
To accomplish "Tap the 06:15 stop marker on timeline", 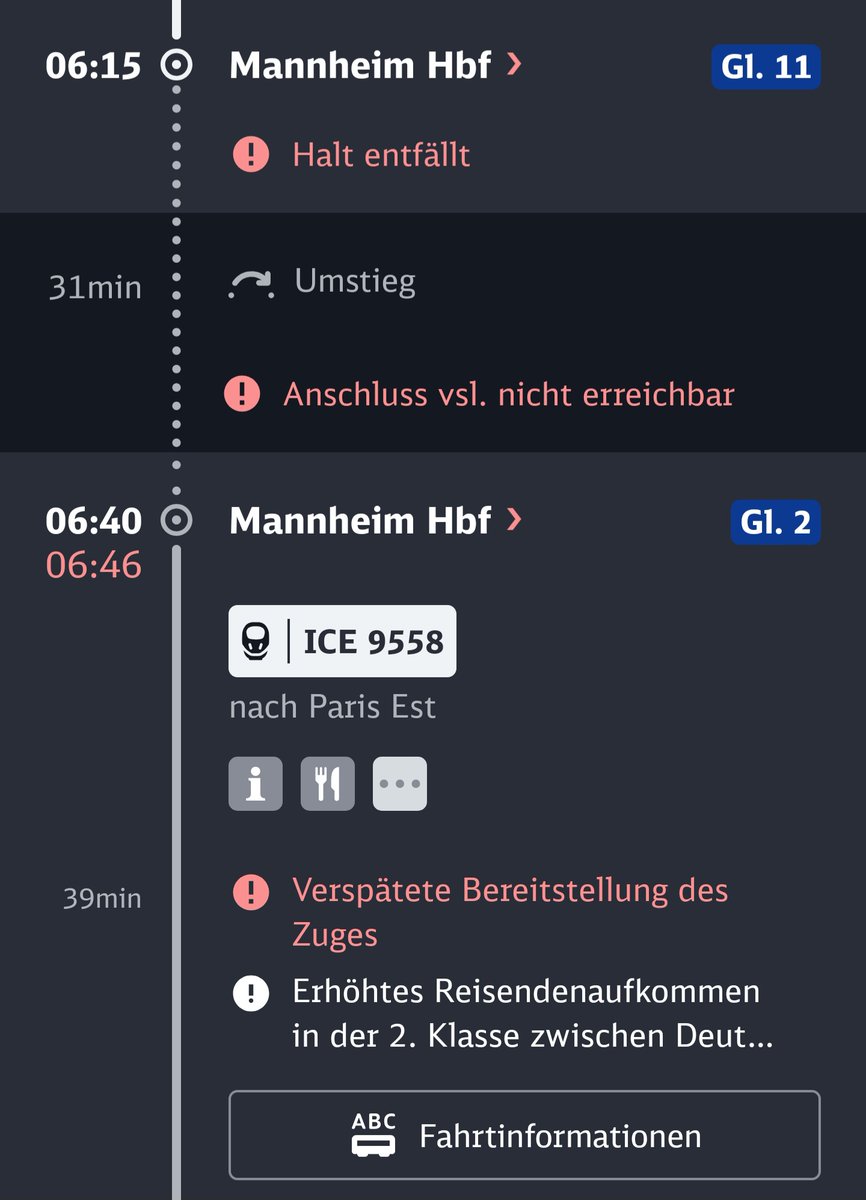I will click(177, 66).
